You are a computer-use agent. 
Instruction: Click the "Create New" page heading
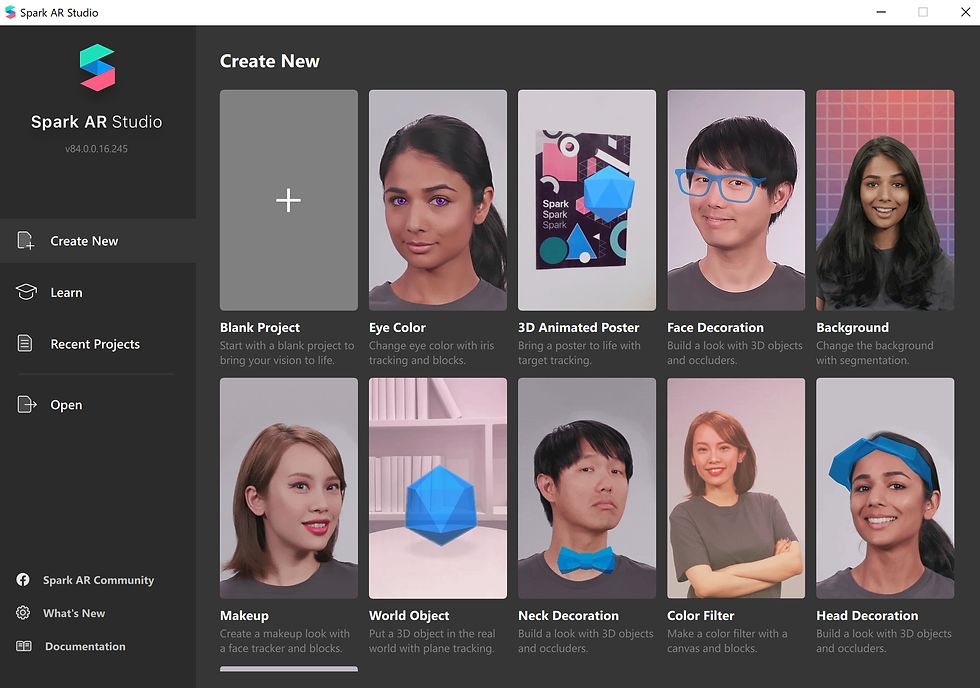point(269,61)
